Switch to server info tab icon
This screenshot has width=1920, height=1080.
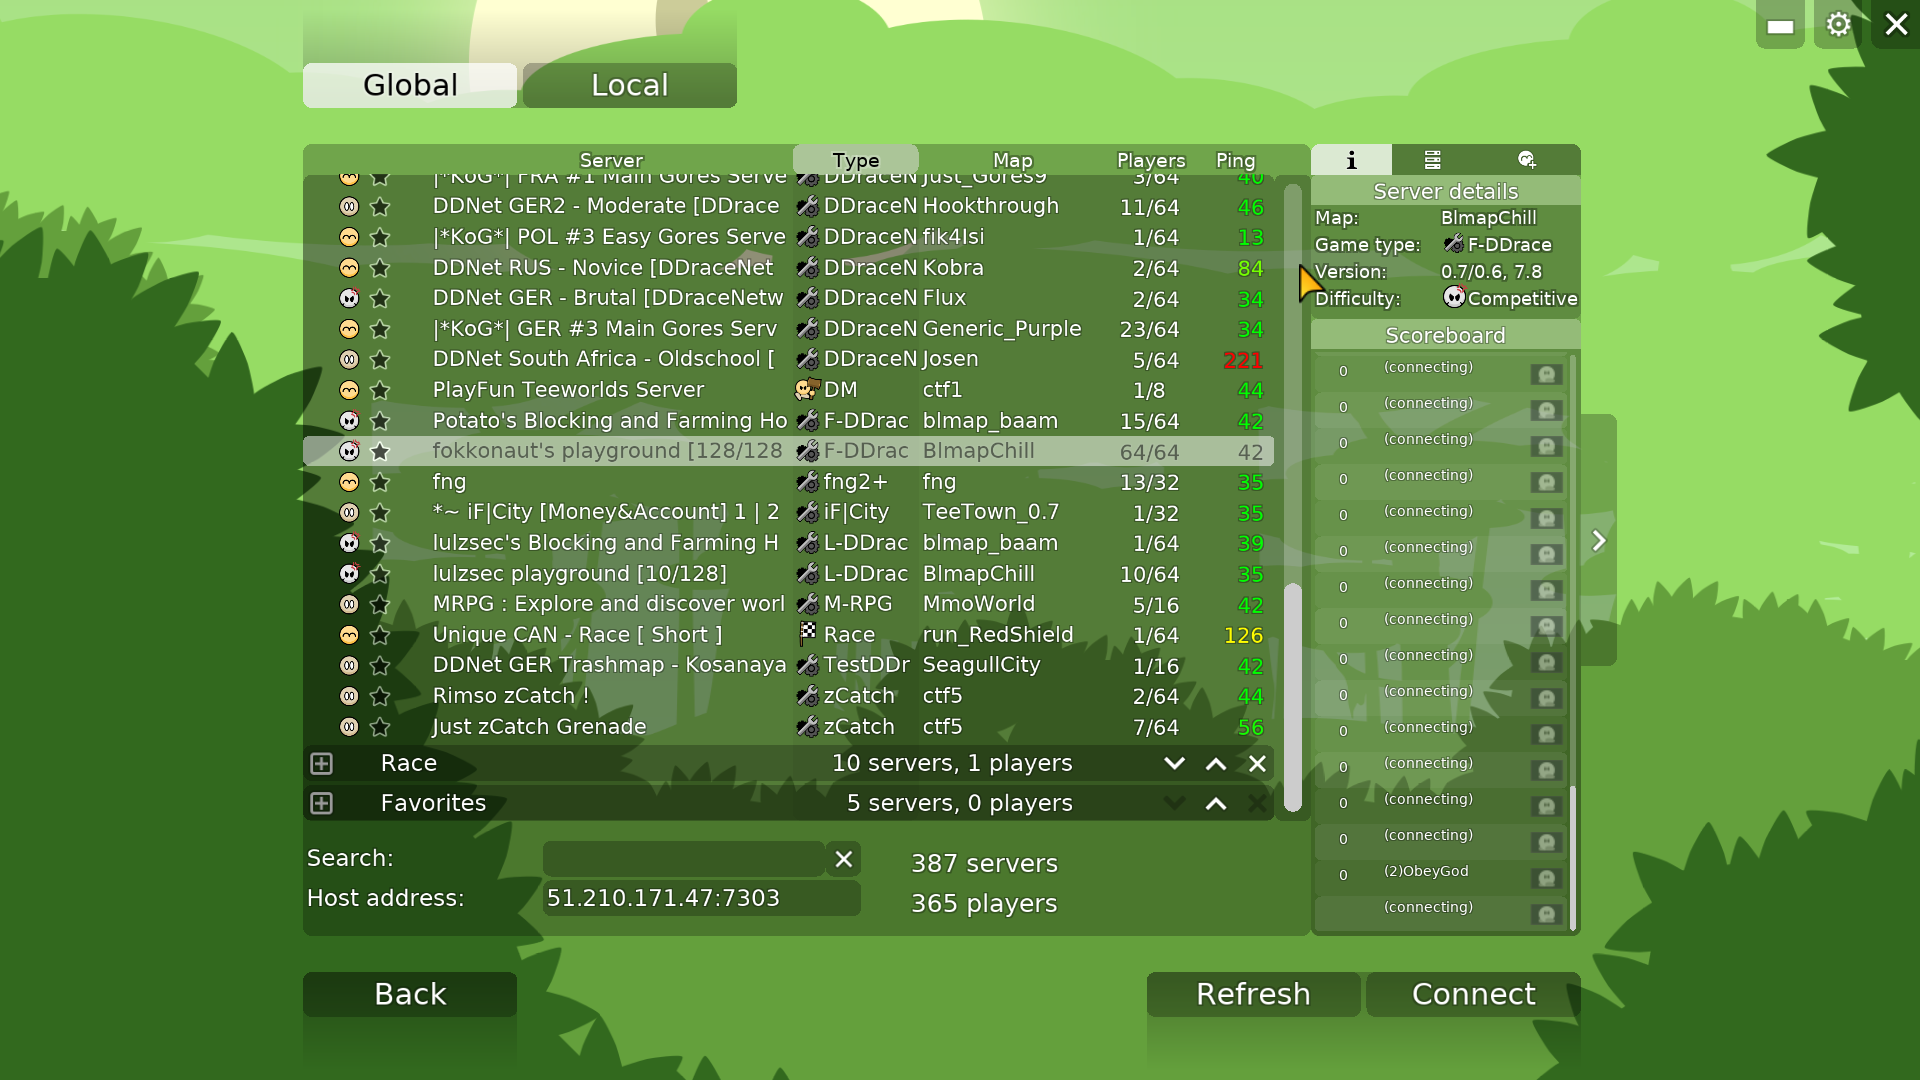(x=1351, y=160)
